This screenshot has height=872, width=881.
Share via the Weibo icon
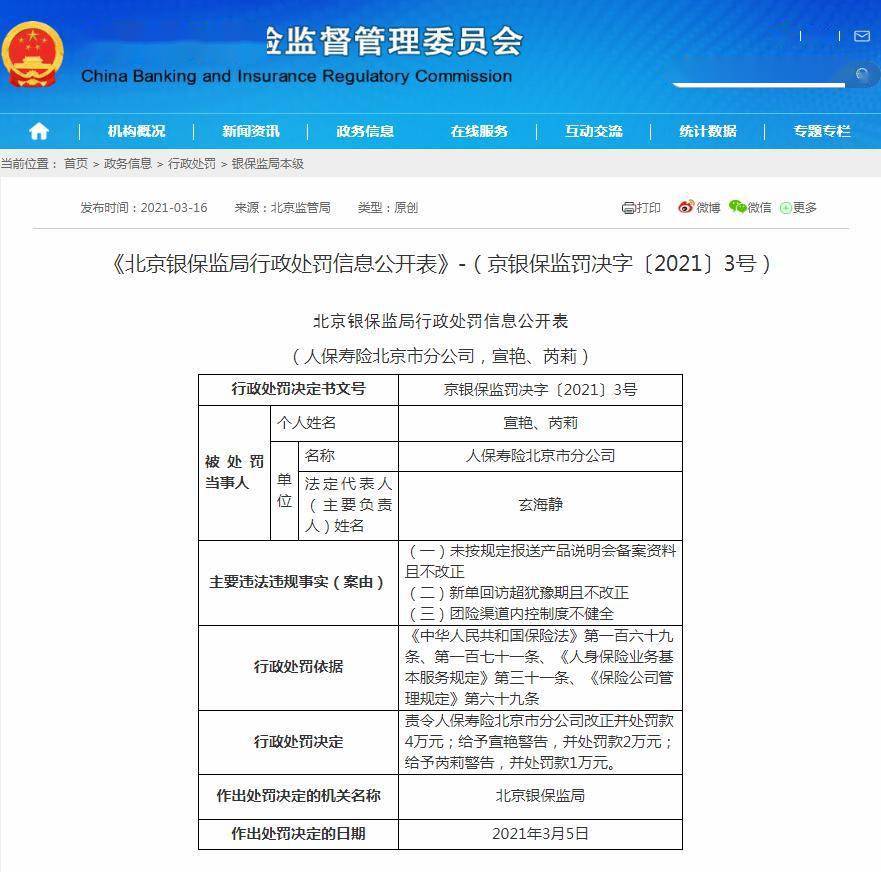[x=685, y=207]
